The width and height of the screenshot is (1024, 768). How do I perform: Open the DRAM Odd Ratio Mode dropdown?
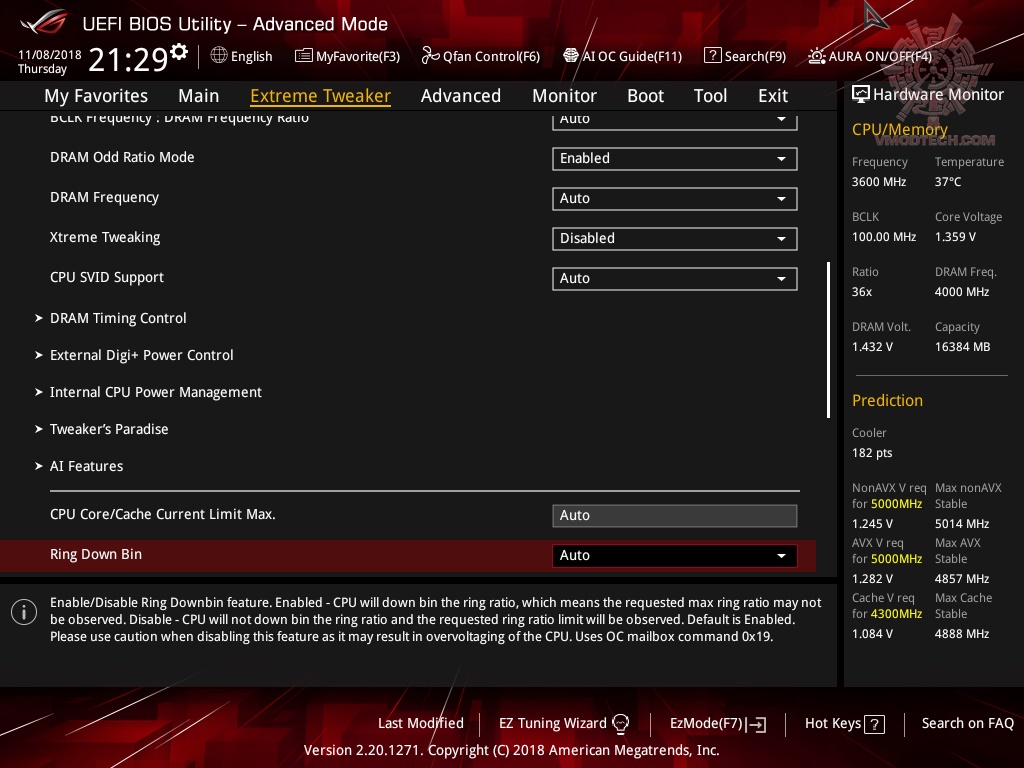(x=675, y=159)
